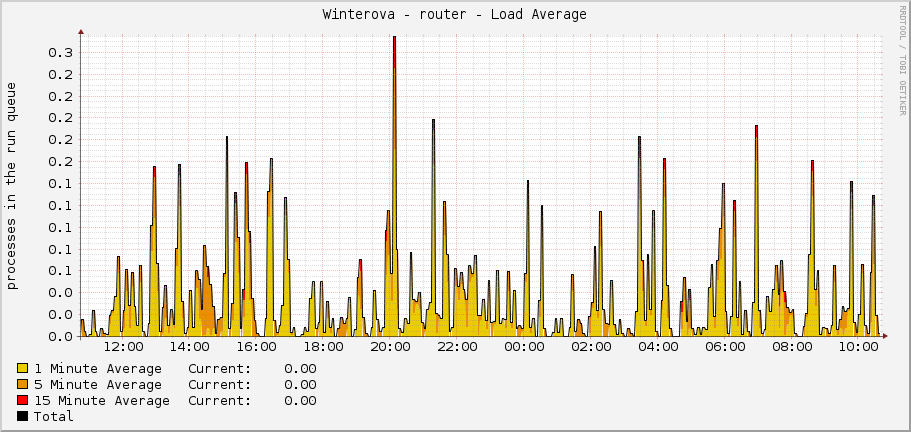Click the 16:00 x-axis time label
The width and height of the screenshot is (911, 432).
257,348
